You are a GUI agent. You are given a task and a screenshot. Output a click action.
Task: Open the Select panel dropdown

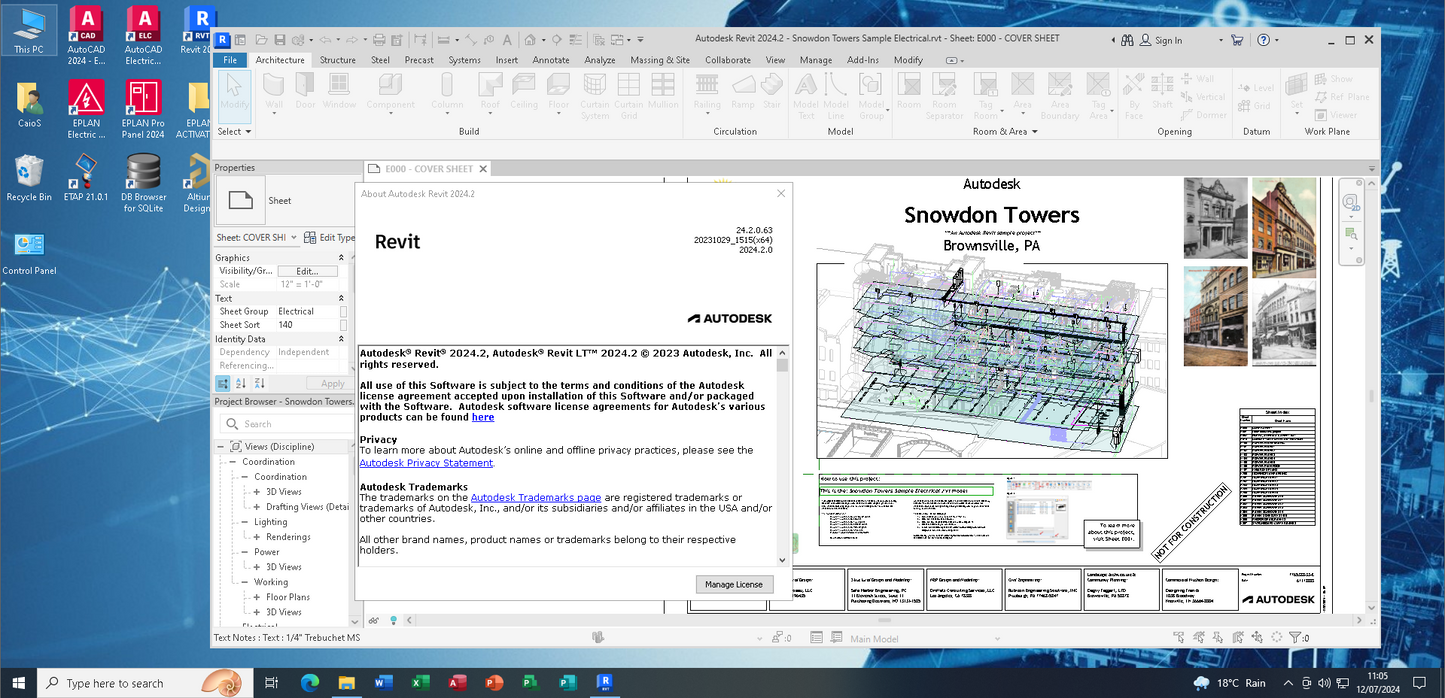[x=234, y=131]
